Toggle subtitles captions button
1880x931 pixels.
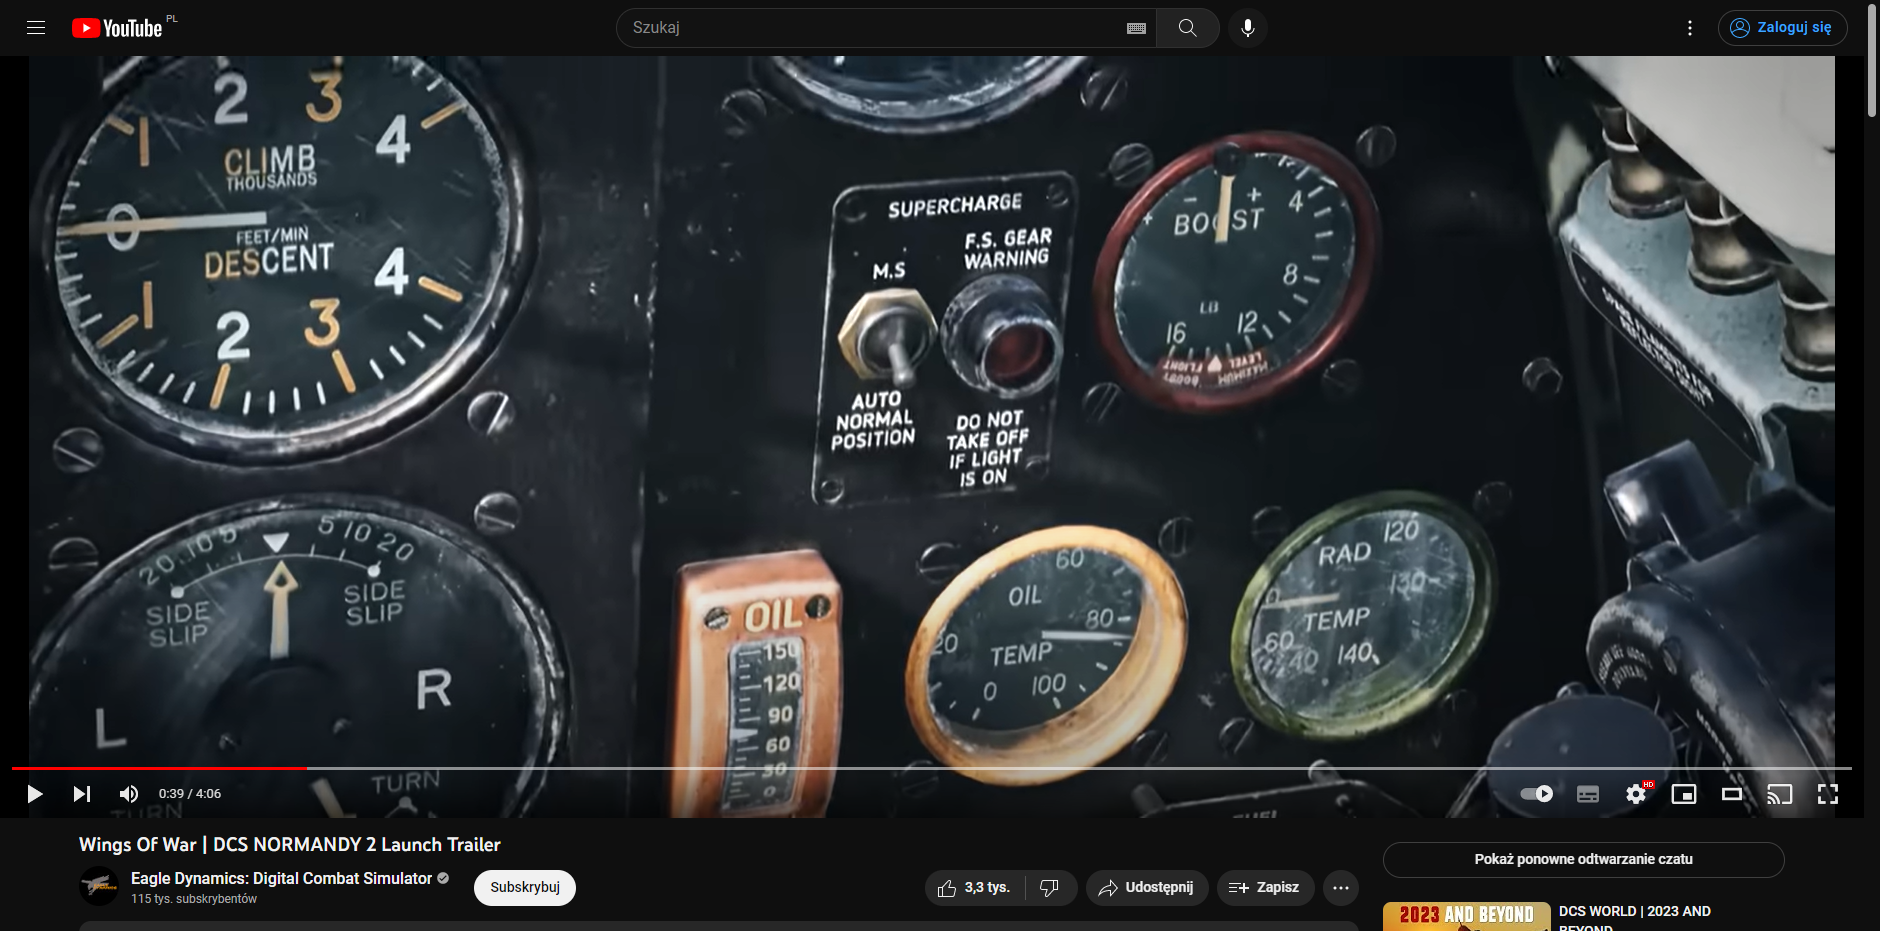tap(1588, 794)
